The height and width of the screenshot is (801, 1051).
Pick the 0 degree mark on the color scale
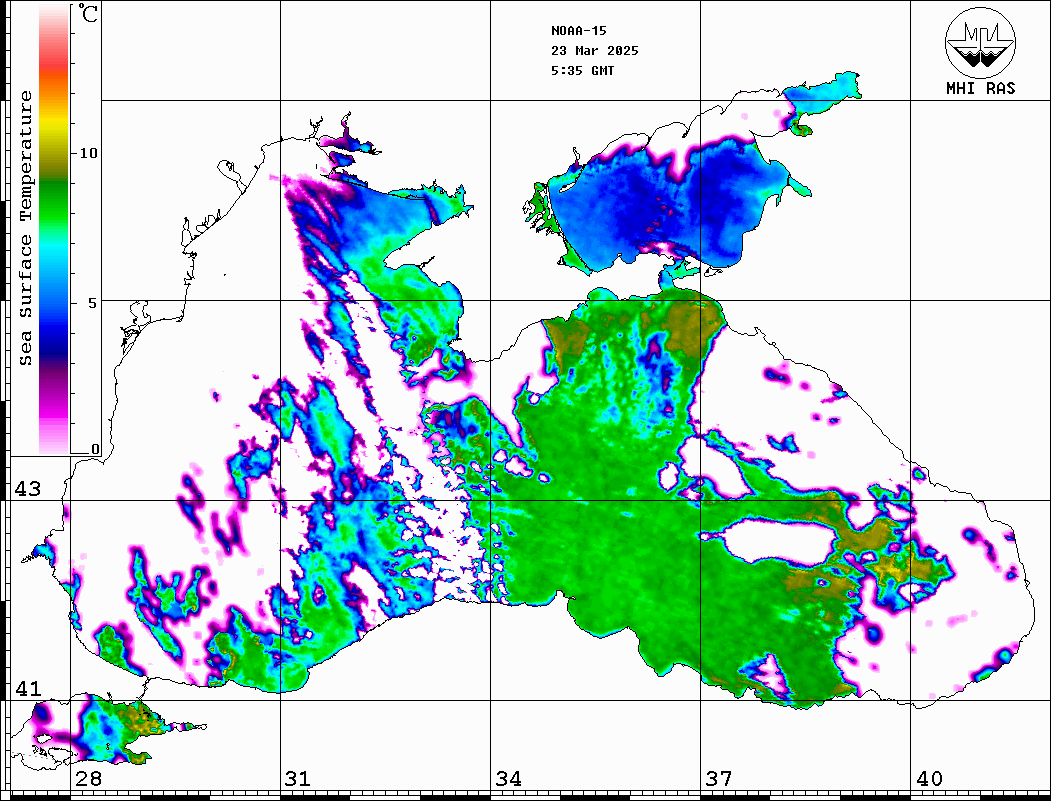(x=95, y=449)
